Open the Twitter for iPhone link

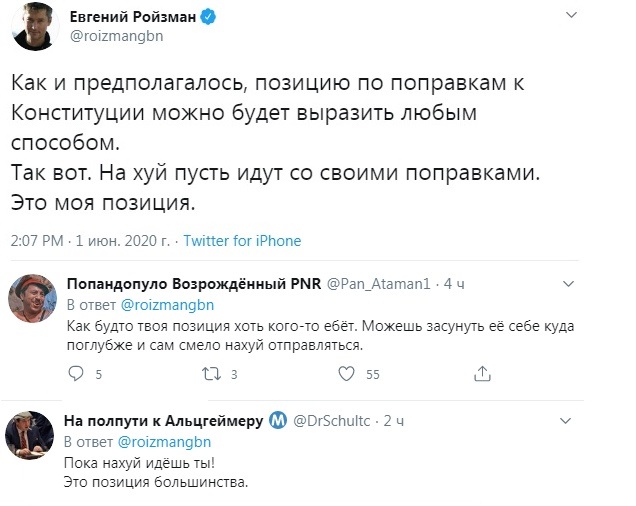[242, 241]
